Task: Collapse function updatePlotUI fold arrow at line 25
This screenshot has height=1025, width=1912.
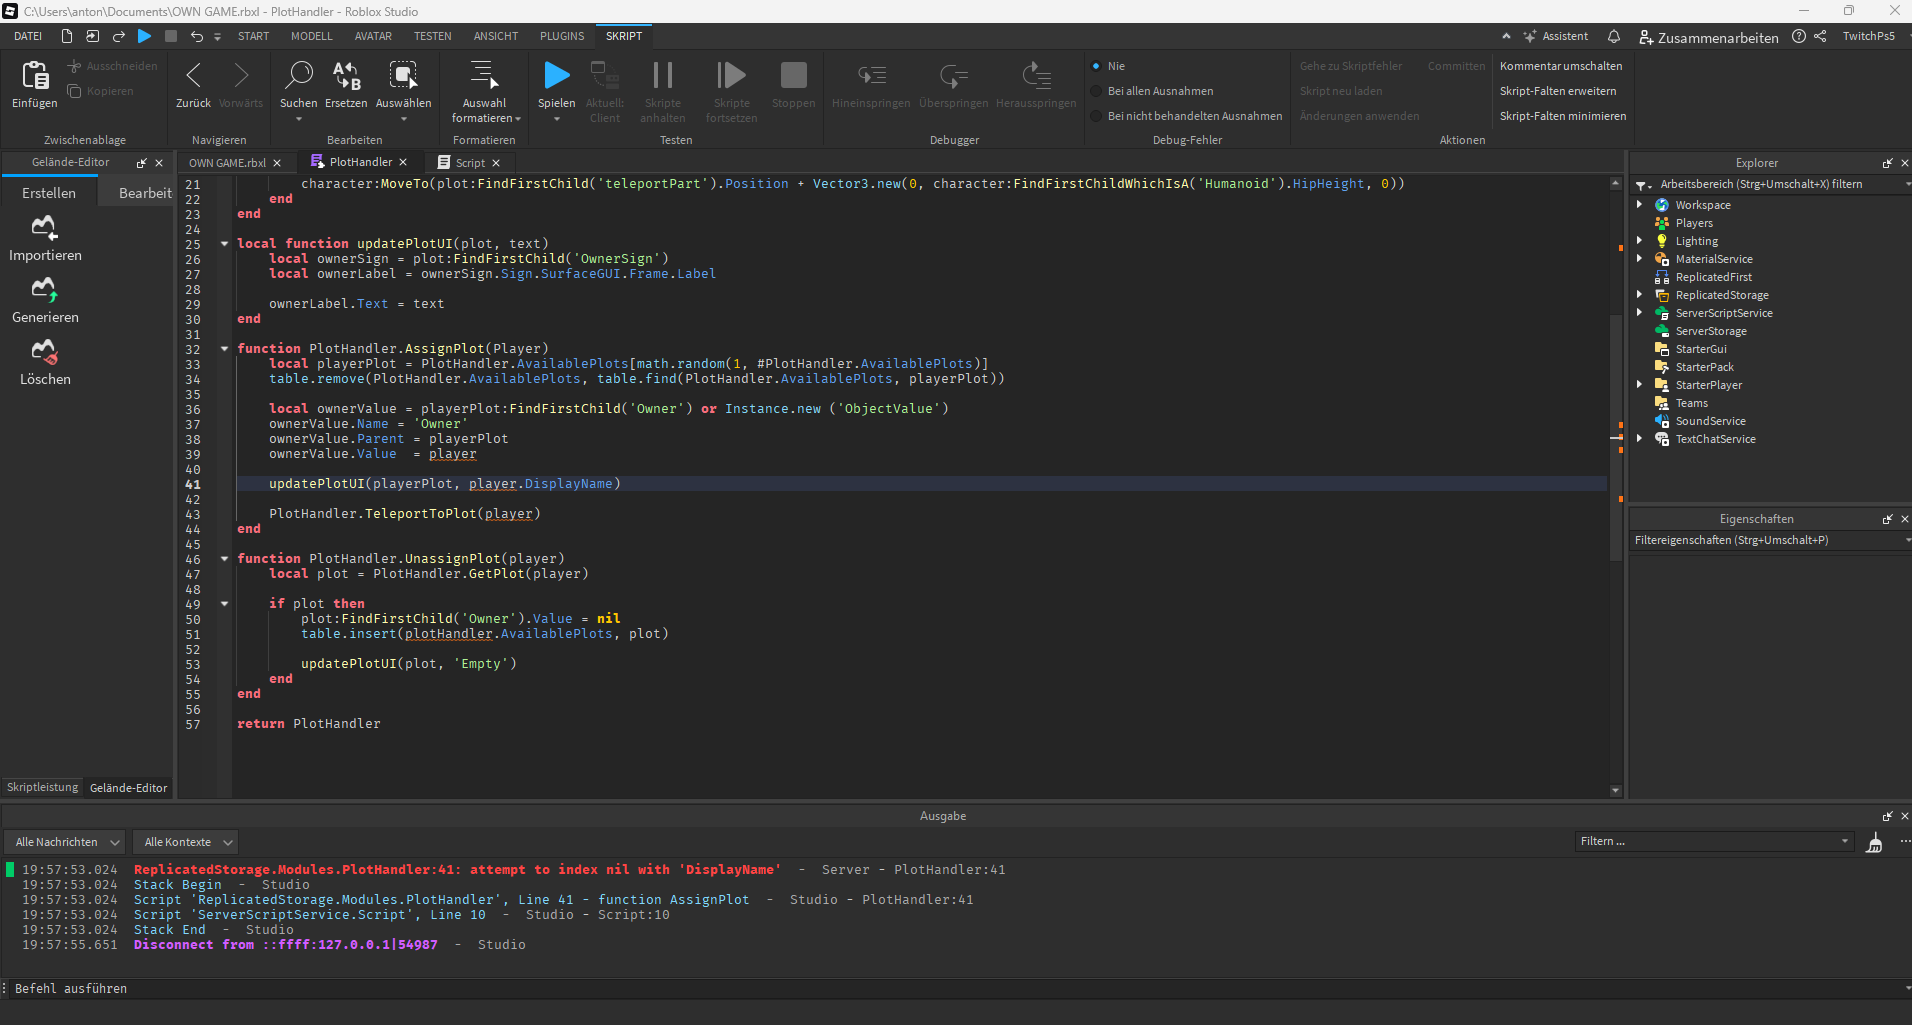Action: [224, 244]
